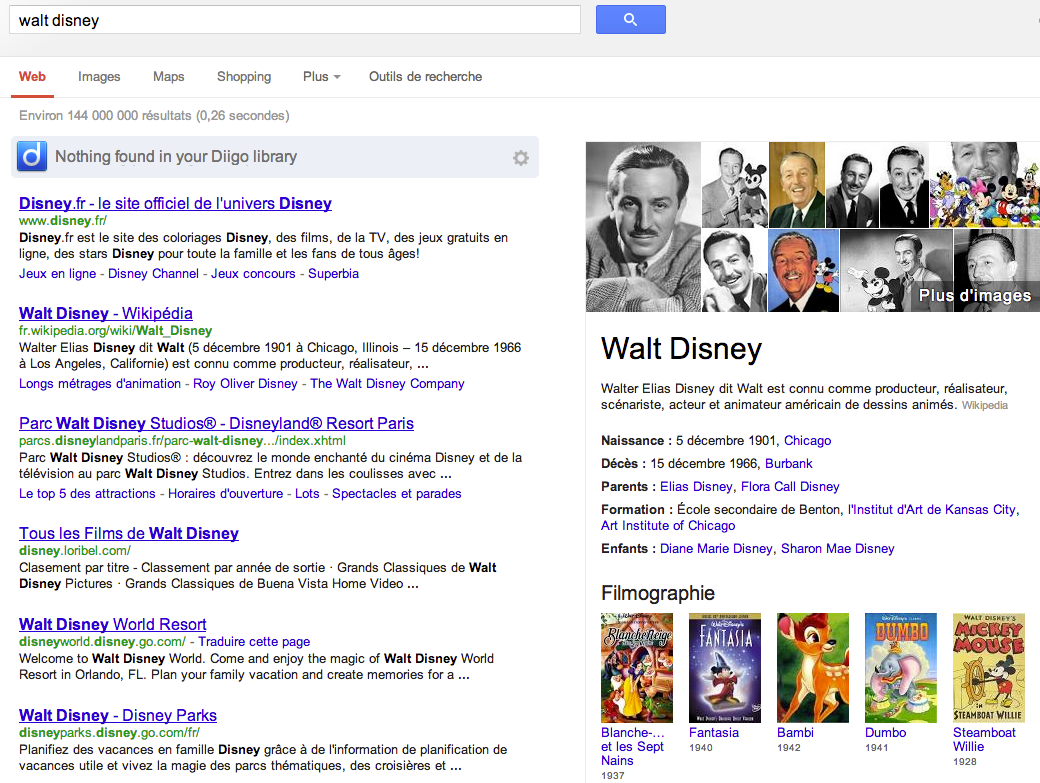1040x783 pixels.
Task: Open the Blanche-Neige movie poster
Action: point(637,668)
